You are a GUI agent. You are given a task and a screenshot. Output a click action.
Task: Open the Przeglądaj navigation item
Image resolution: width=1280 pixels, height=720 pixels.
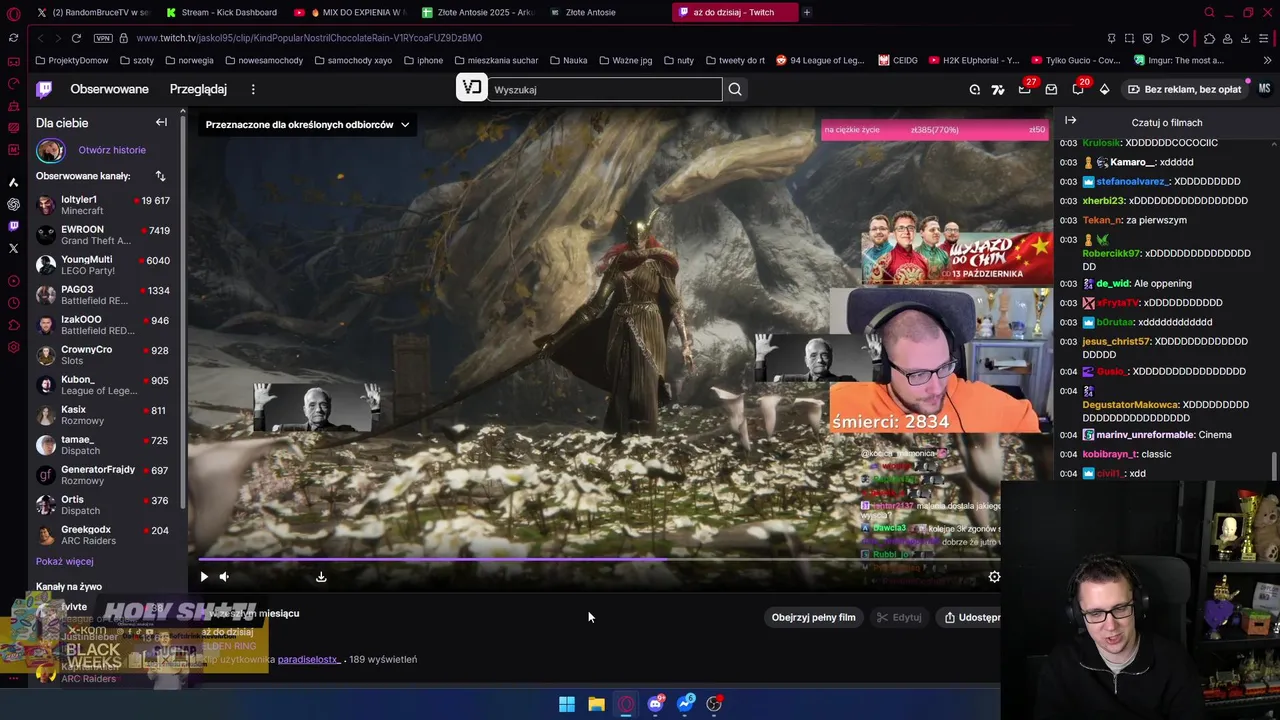(198, 89)
